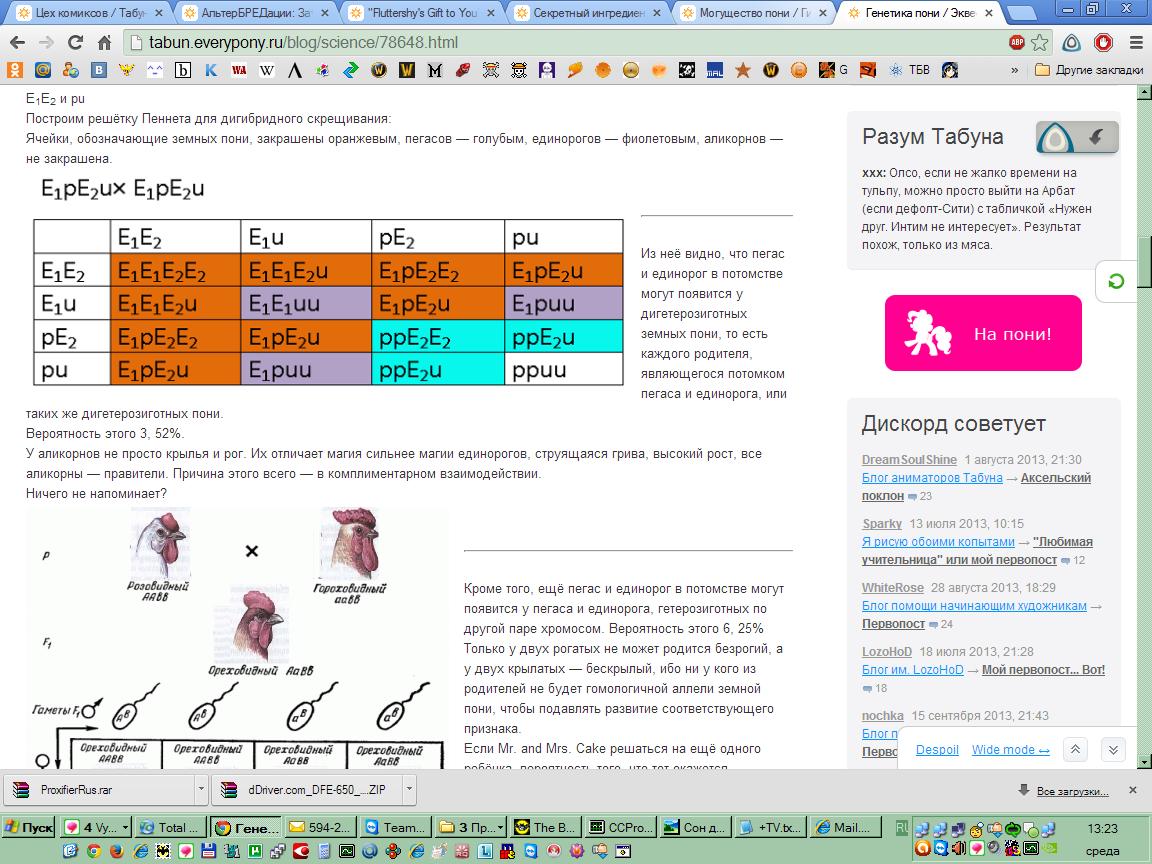Open Я рисую обоими копытами link

click(x=938, y=541)
